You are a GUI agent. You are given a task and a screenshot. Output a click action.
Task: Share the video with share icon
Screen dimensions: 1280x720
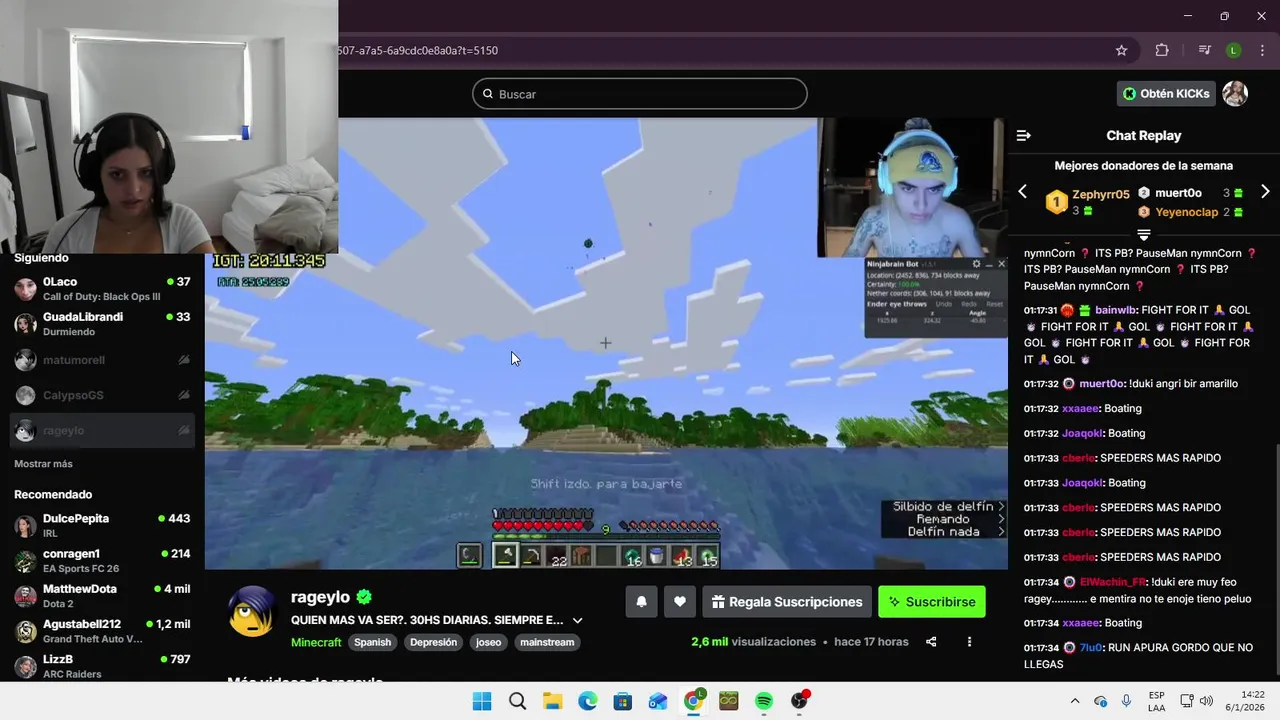tap(931, 642)
